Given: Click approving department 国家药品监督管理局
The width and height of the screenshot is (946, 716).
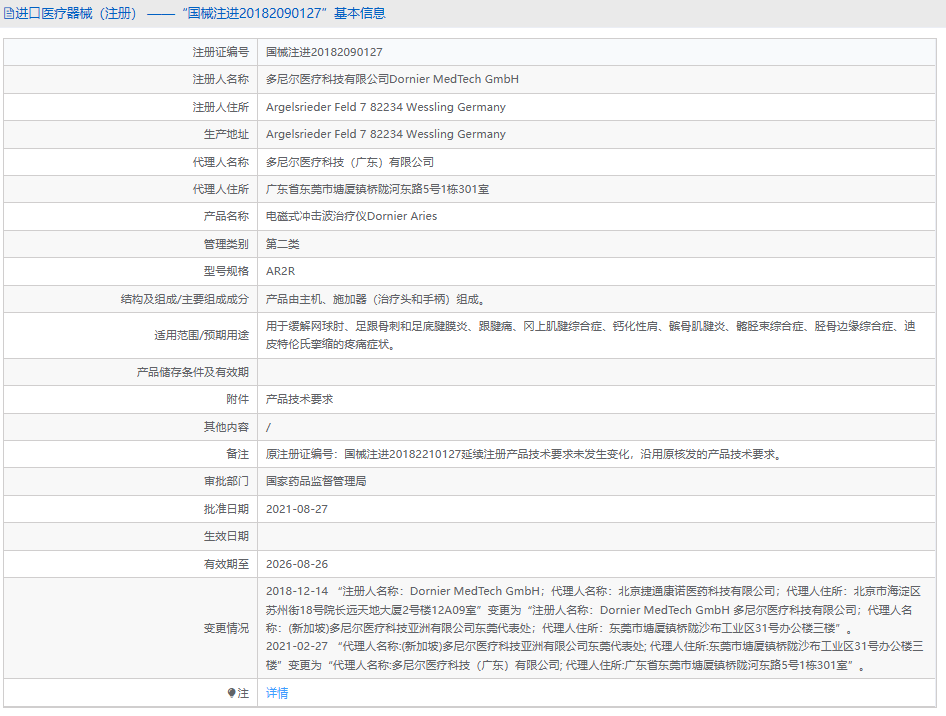Looking at the screenshot, I should coord(316,481).
